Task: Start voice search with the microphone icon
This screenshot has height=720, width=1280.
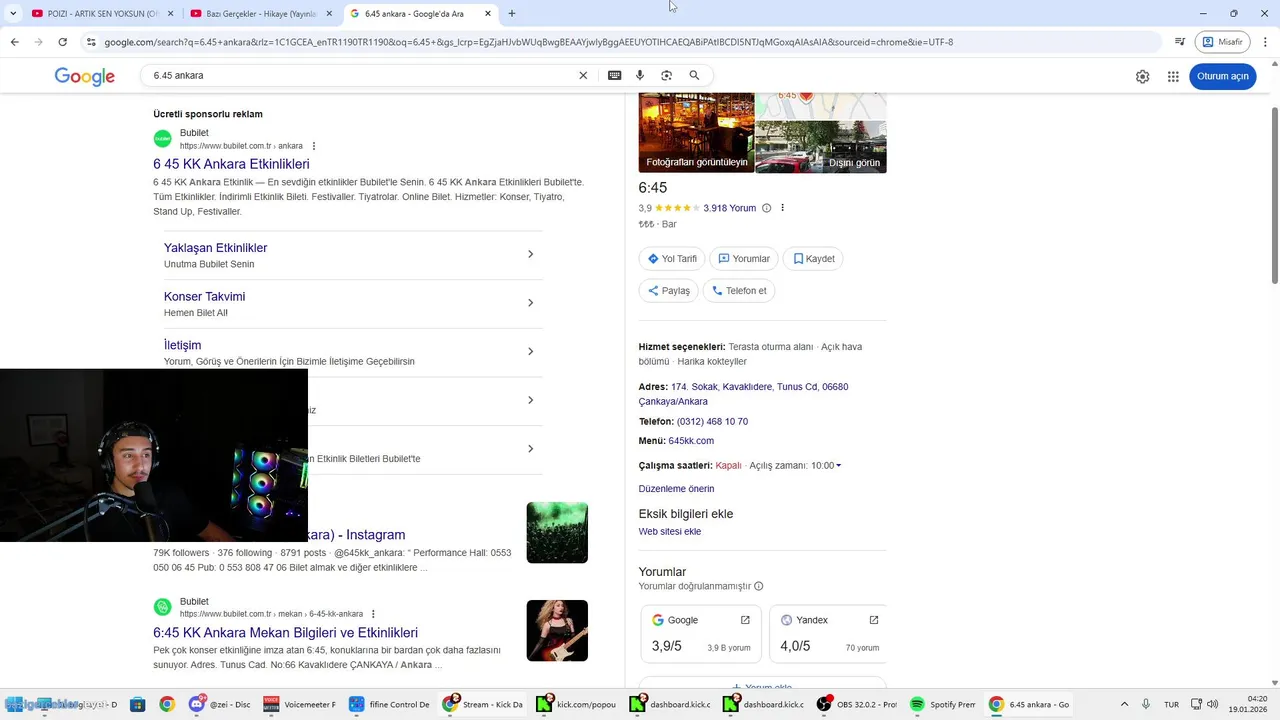Action: pos(640,76)
